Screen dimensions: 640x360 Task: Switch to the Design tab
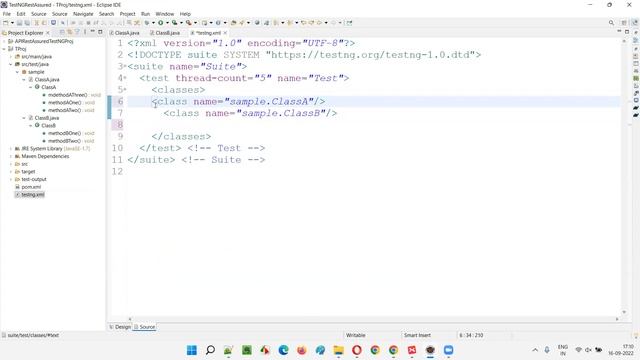click(x=120, y=327)
